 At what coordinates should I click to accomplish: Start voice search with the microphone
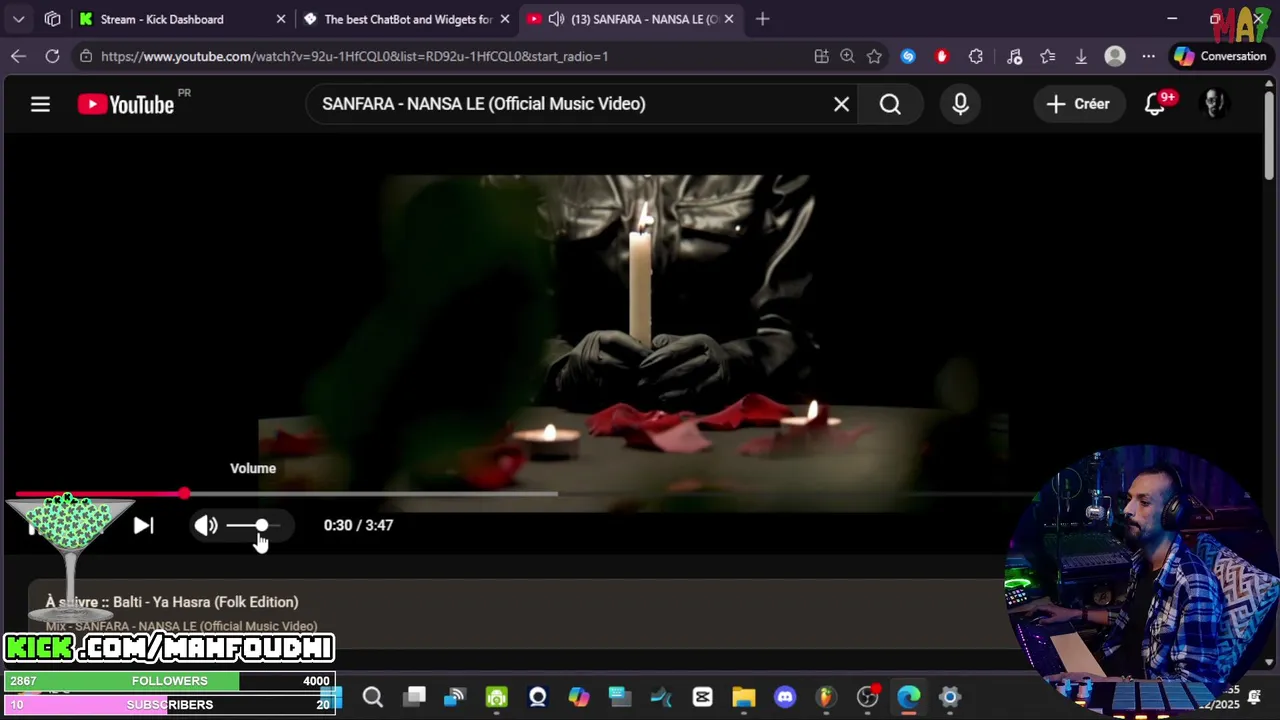(960, 104)
